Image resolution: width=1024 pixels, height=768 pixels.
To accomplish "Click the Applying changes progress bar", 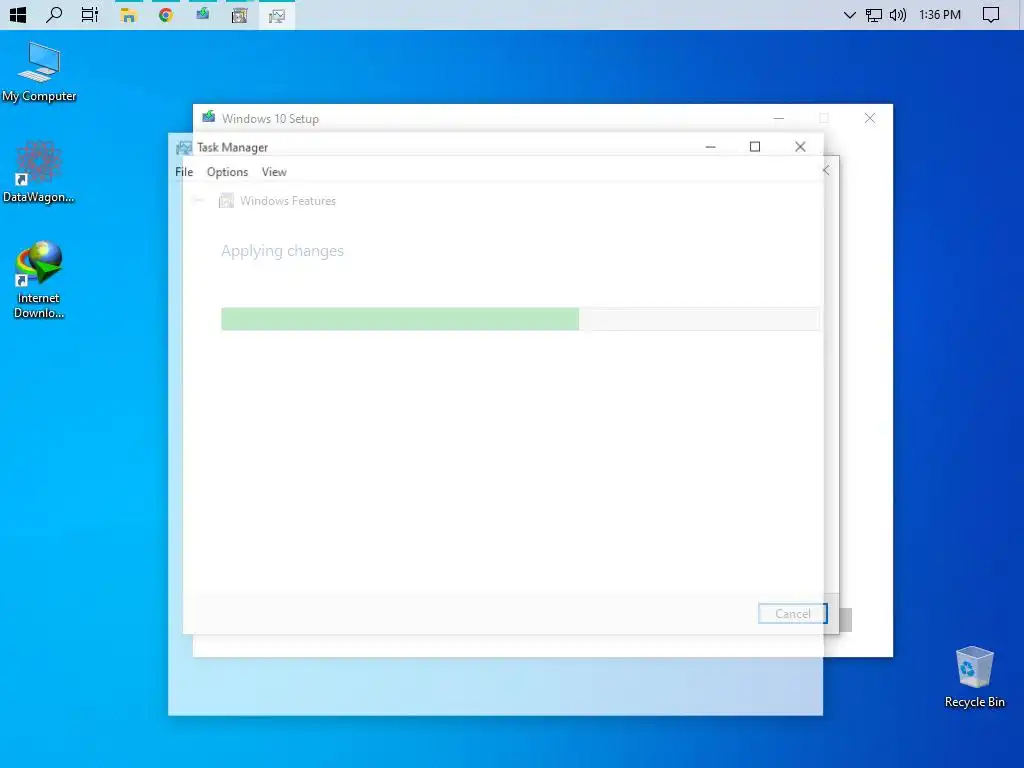I will pos(520,319).
